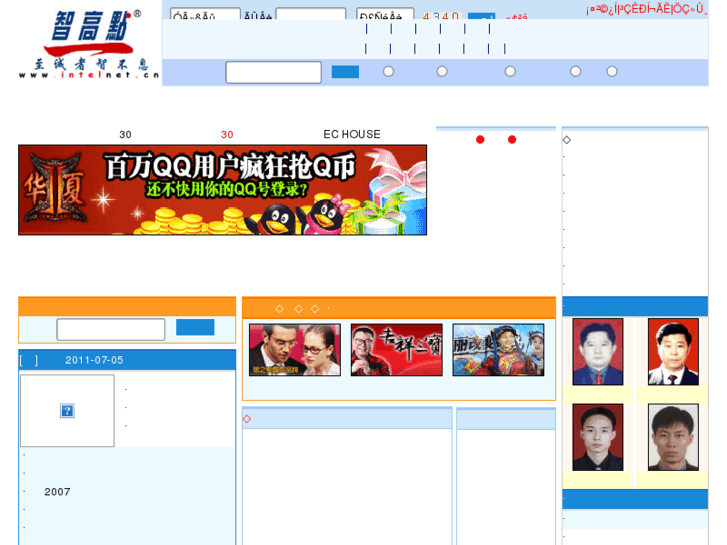The height and width of the screenshot is (545, 727).
Task: Select the fourth search-scope radio button
Action: (x=575, y=71)
